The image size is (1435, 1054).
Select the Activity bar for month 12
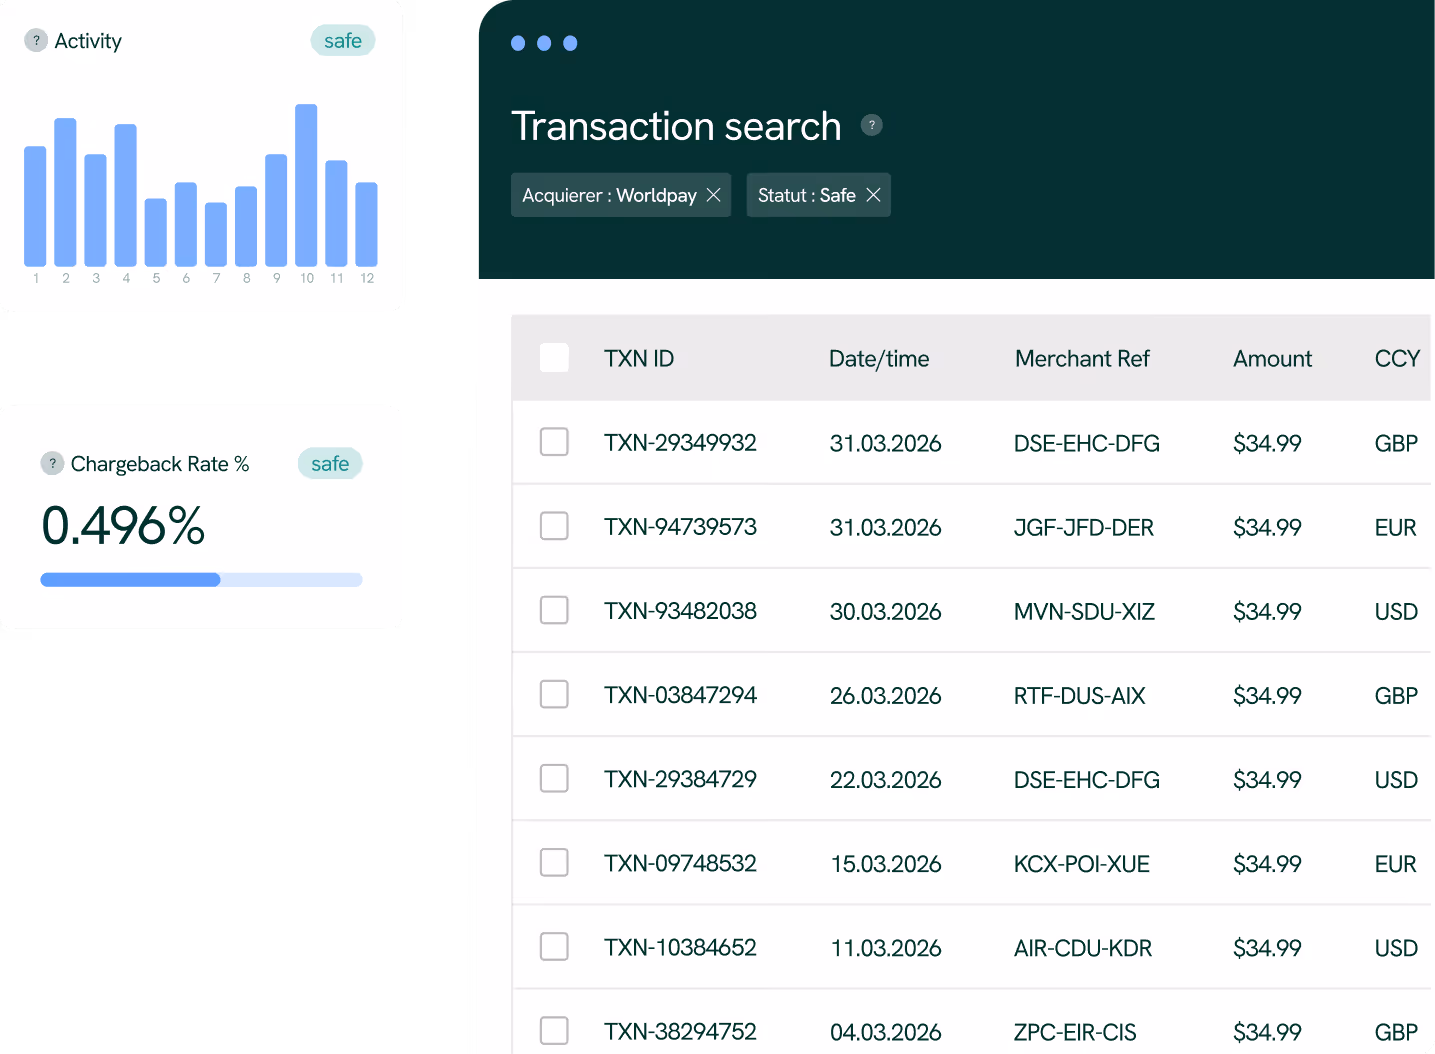tap(367, 224)
